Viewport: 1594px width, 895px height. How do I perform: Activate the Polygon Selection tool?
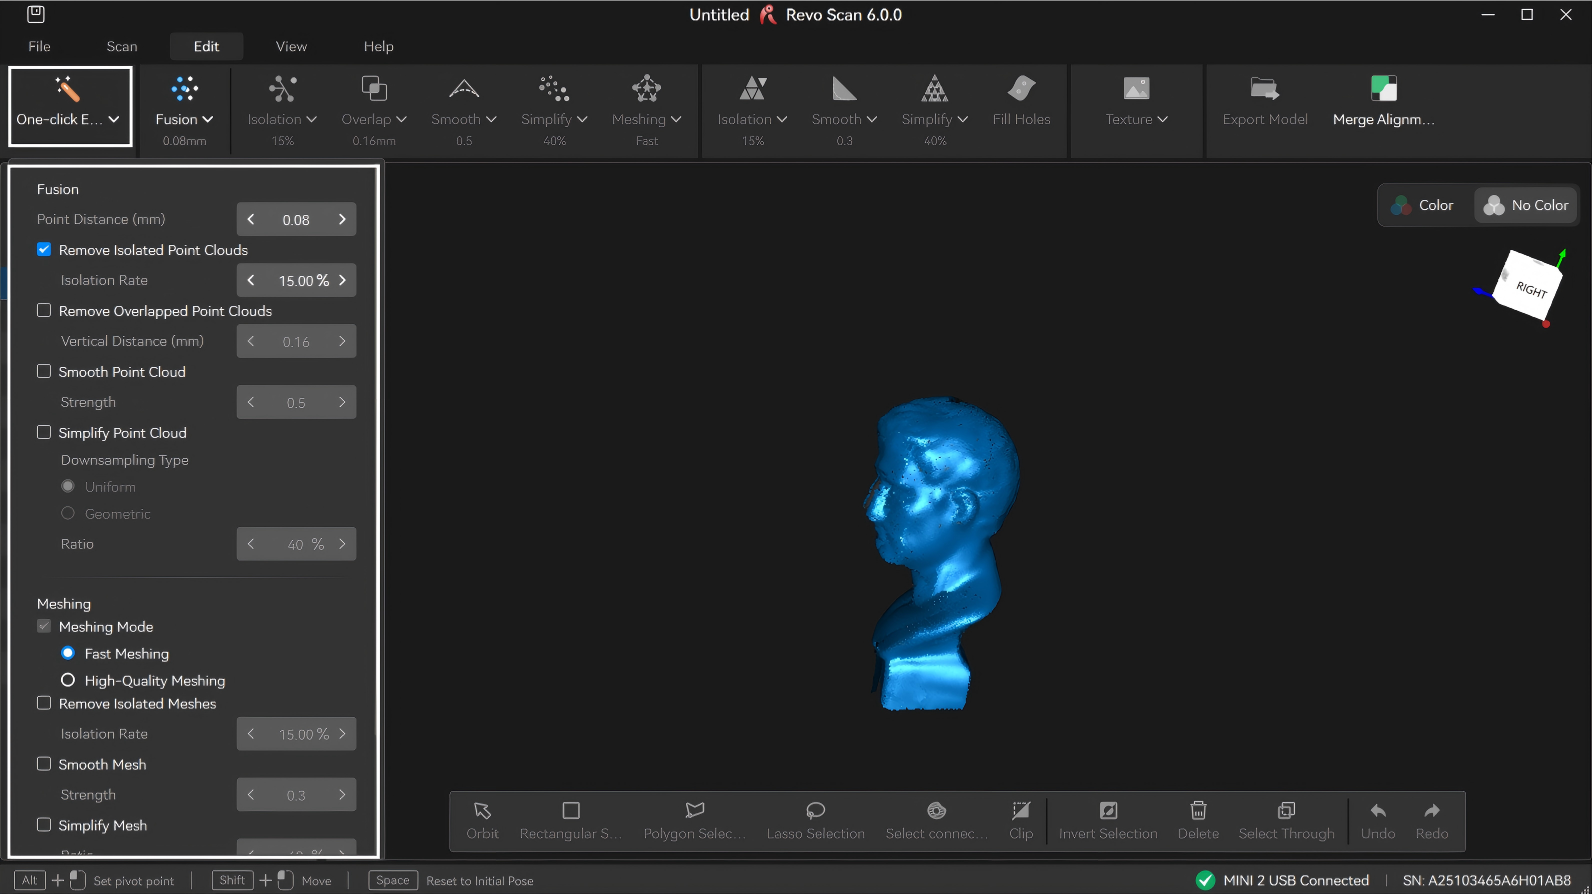[x=694, y=811]
